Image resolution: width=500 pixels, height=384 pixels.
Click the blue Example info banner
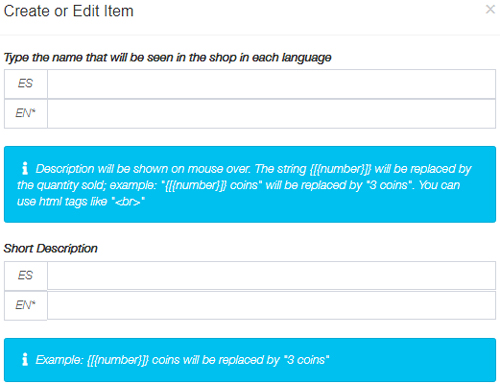tap(250, 360)
